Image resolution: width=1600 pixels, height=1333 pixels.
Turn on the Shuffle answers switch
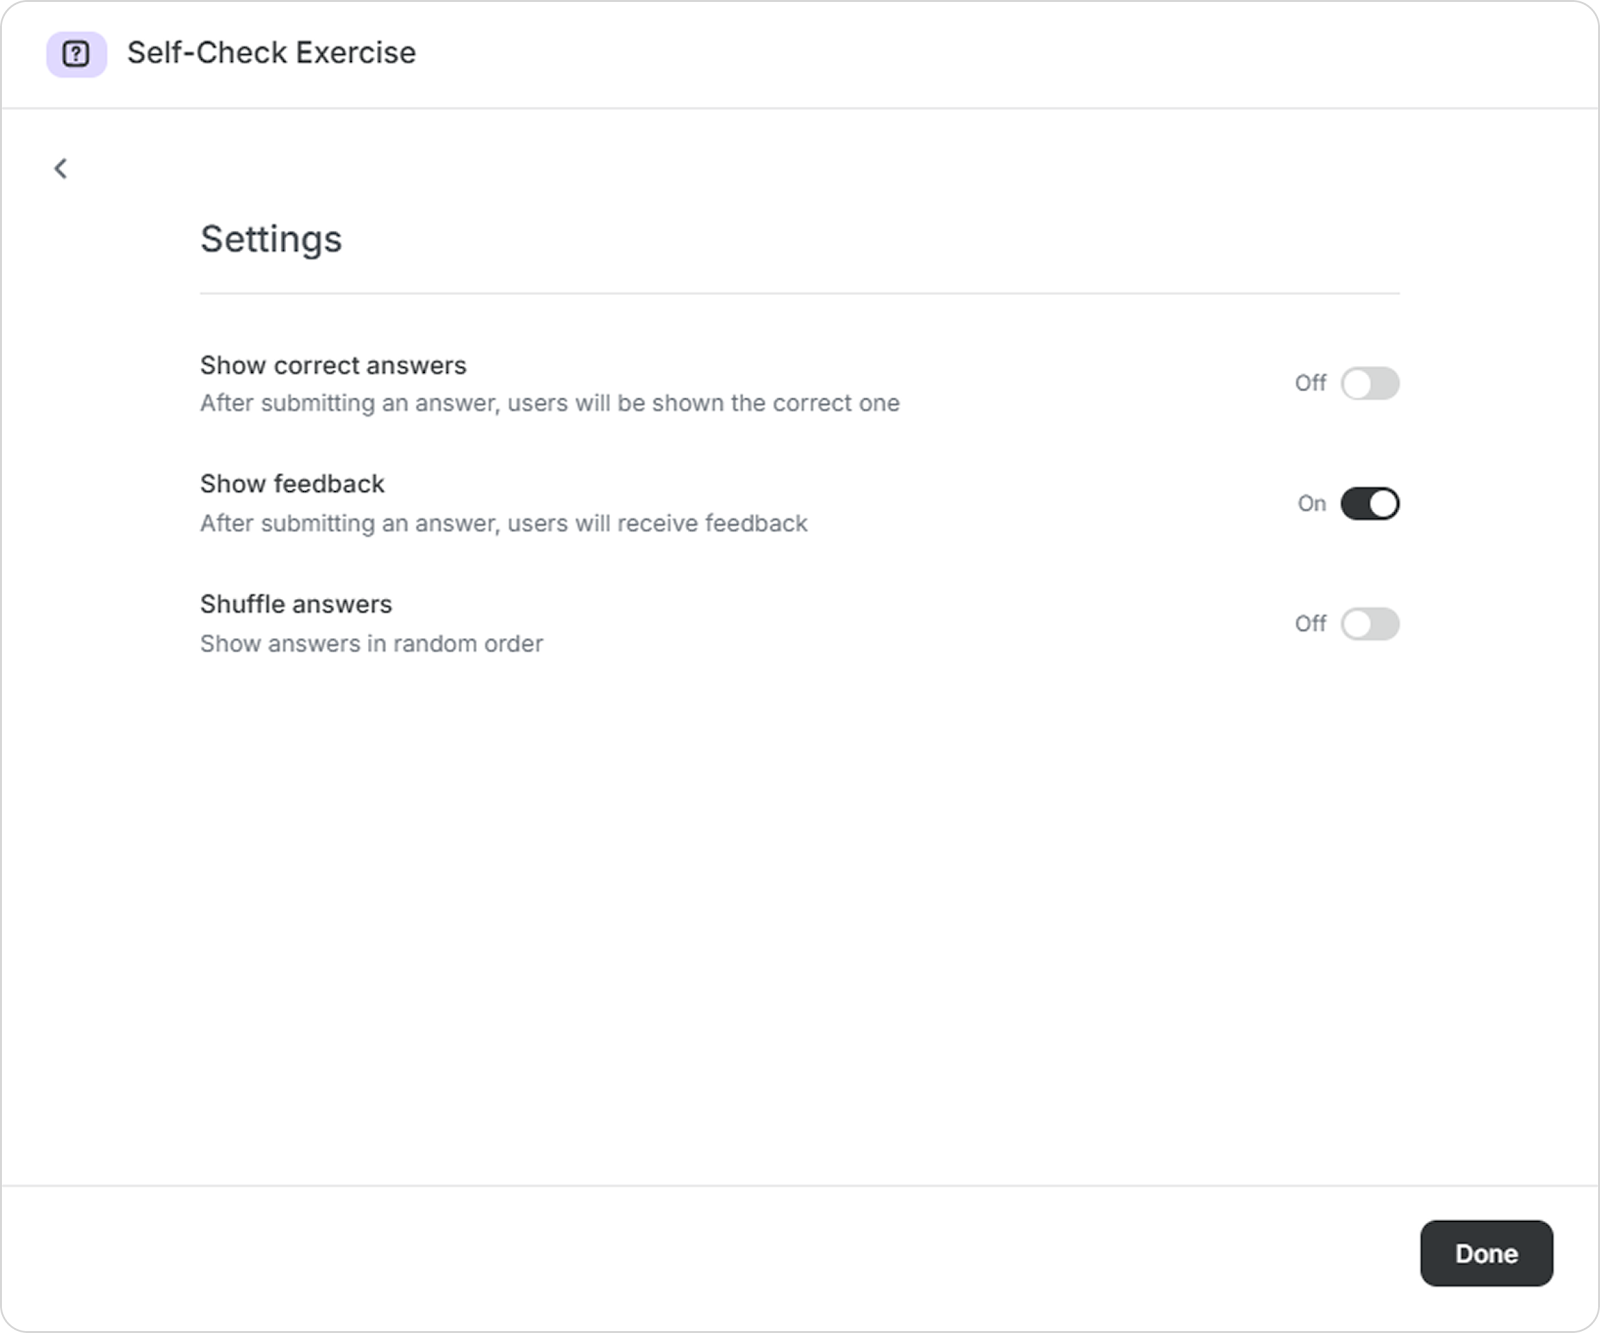1369,624
